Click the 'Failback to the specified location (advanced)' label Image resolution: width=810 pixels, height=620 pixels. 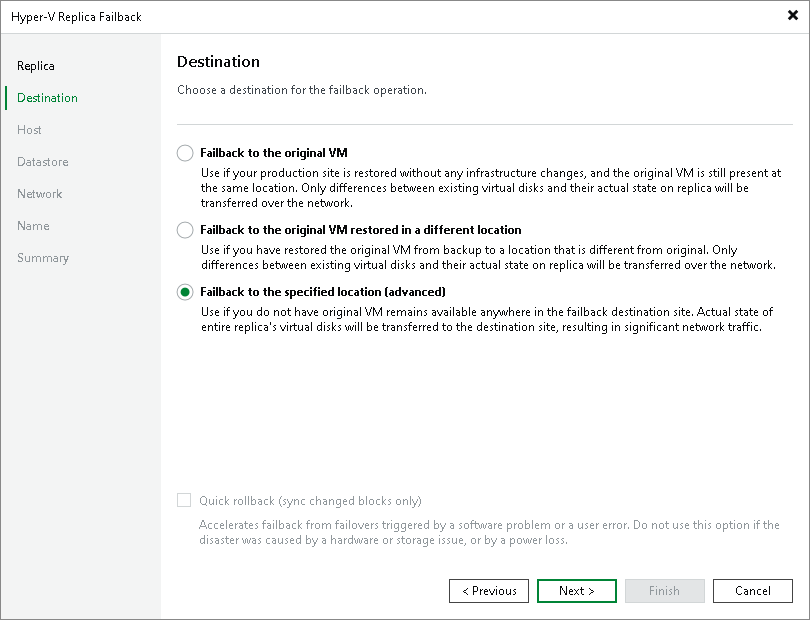(323, 292)
